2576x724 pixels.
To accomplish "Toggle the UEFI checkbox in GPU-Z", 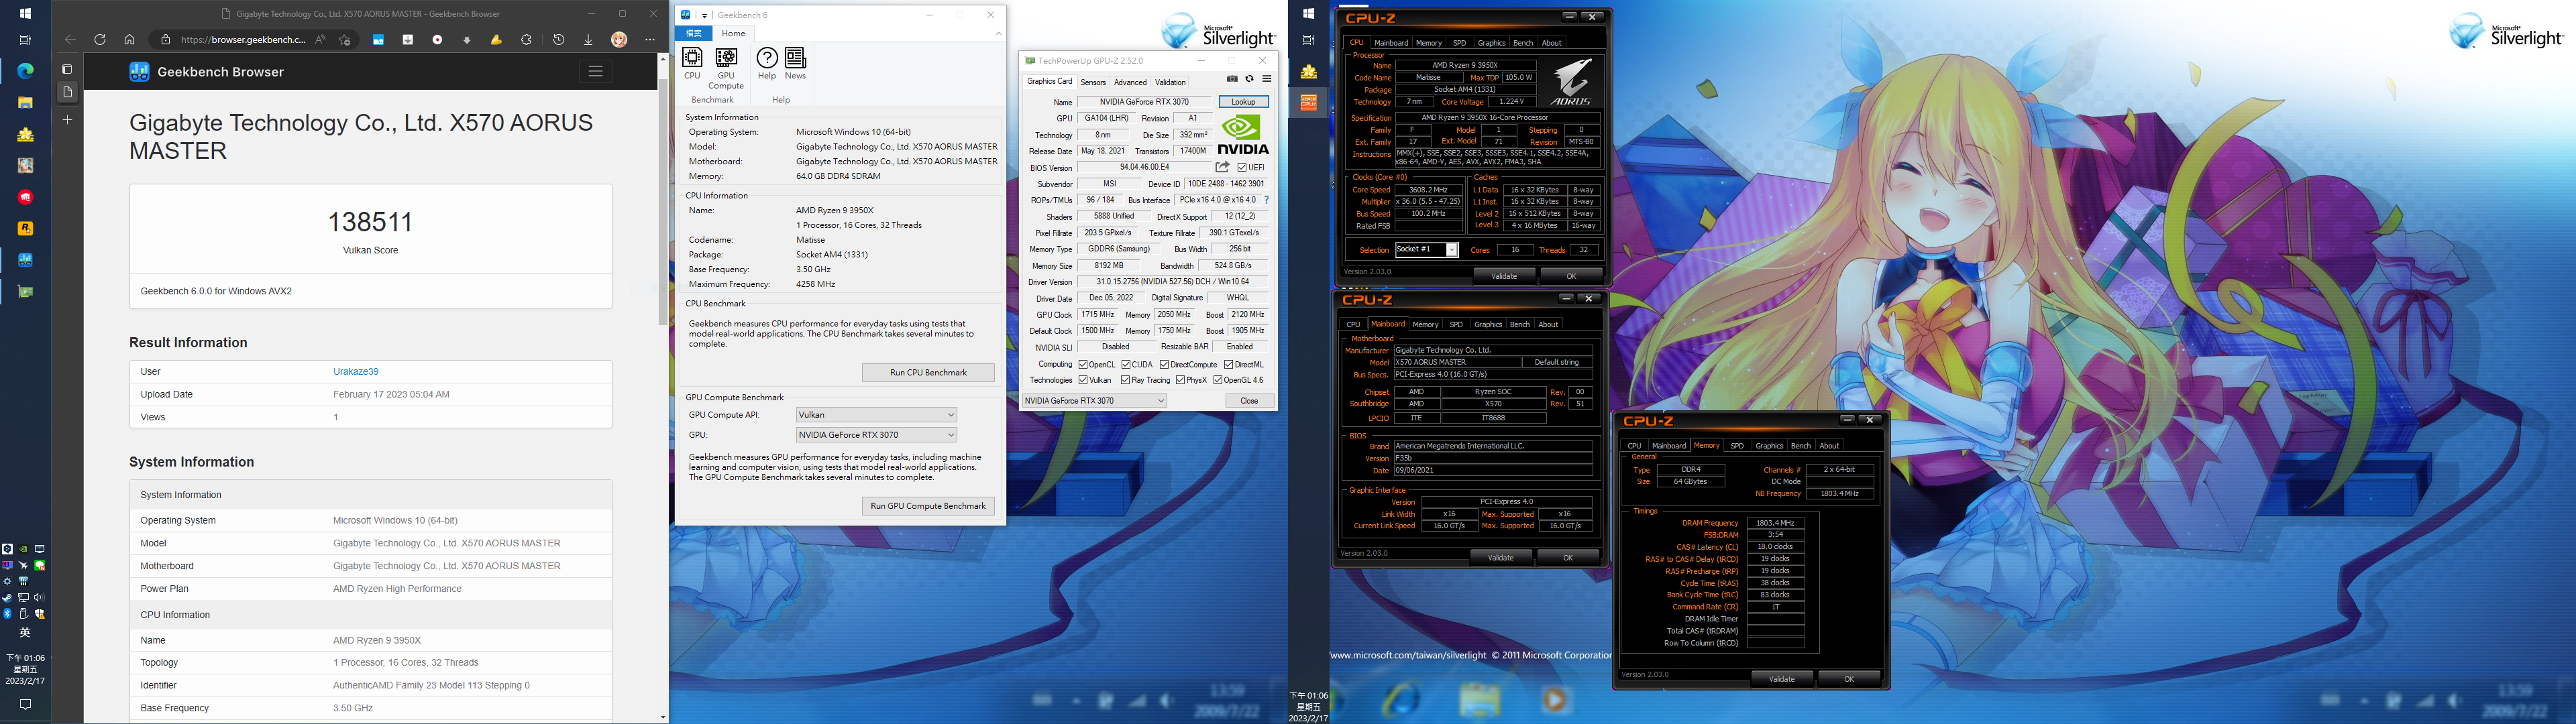I will [1243, 168].
